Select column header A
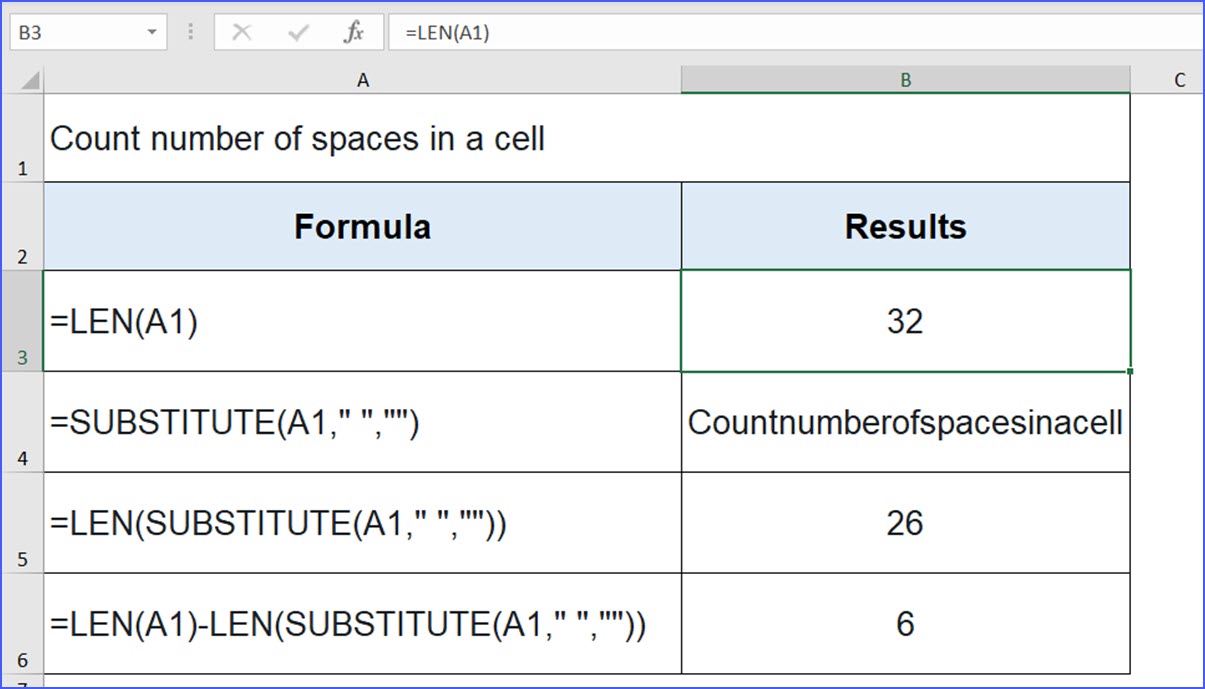Viewport: 1205px width, 689px height. pyautogui.click(x=363, y=79)
